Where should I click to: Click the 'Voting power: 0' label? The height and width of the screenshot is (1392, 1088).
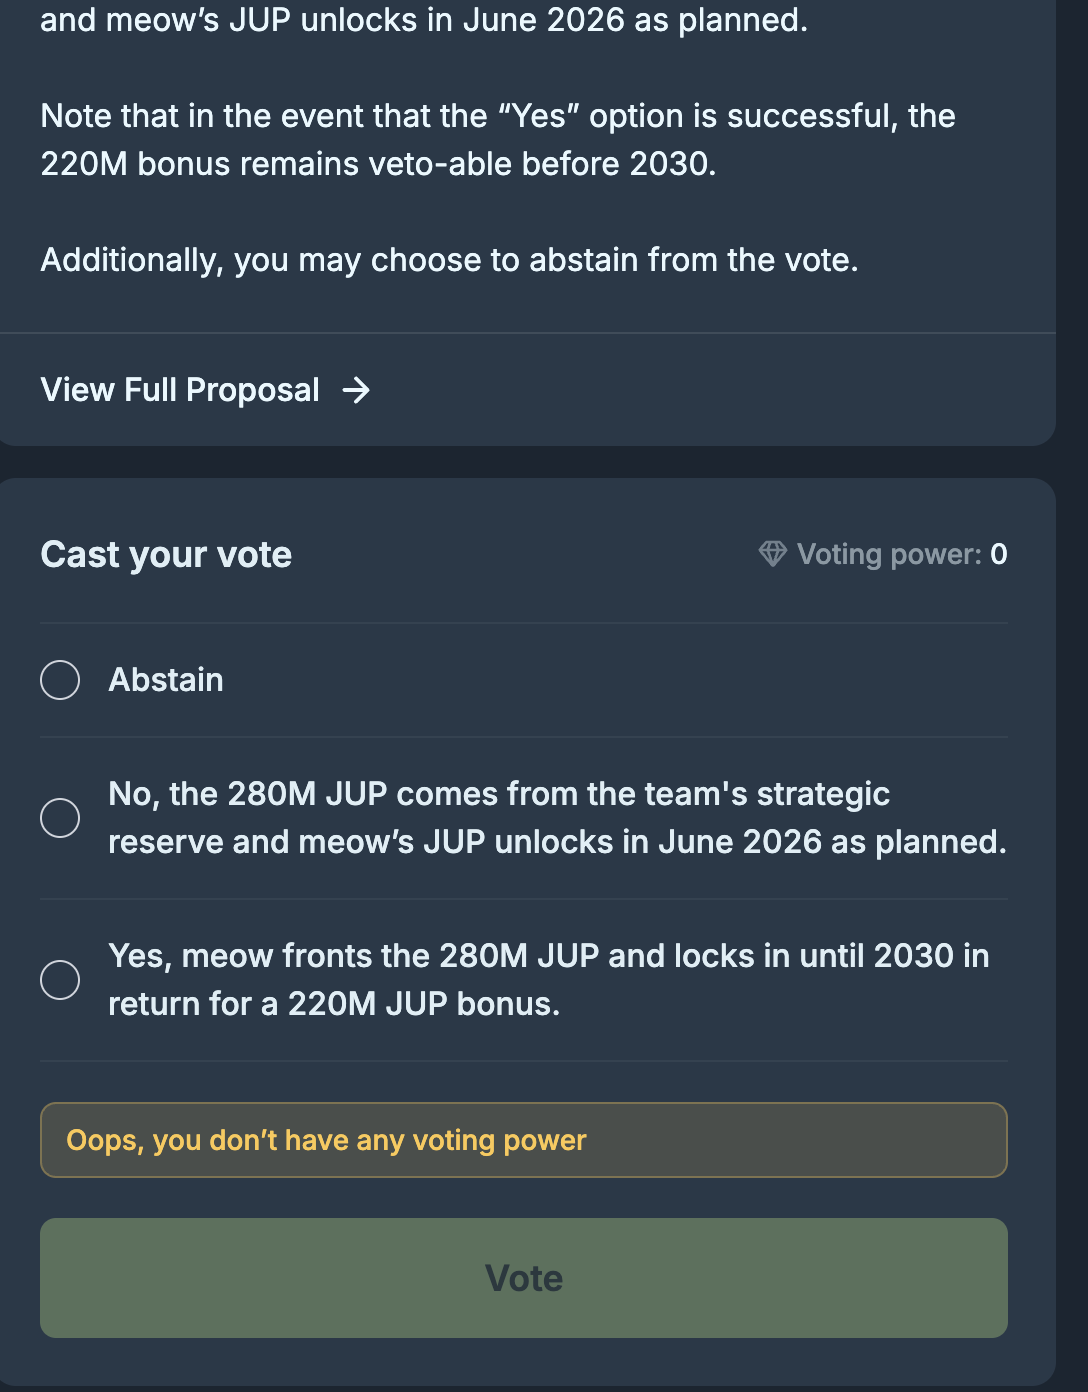click(x=888, y=554)
